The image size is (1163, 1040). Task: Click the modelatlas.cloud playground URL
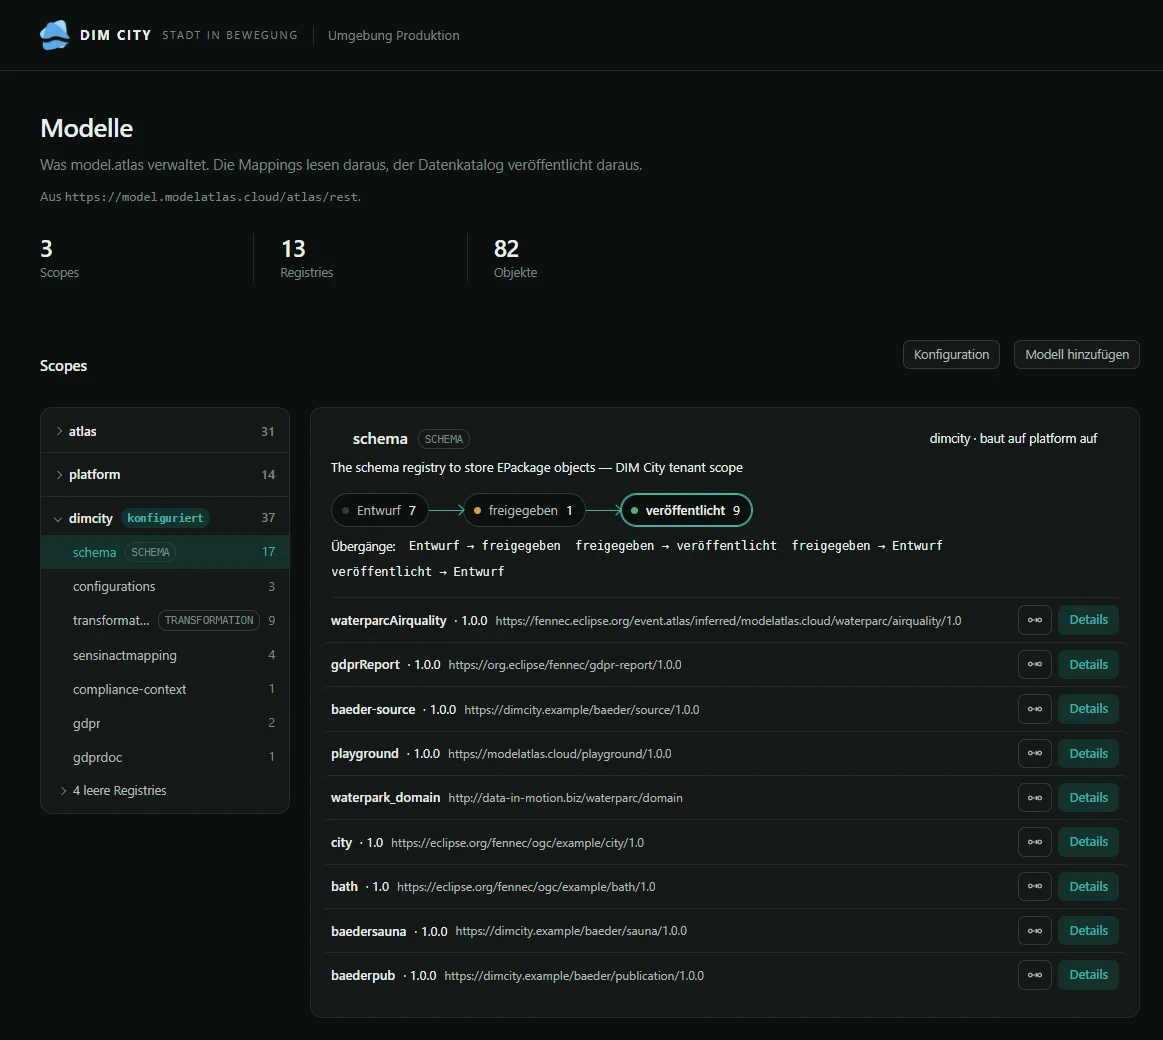coord(560,754)
